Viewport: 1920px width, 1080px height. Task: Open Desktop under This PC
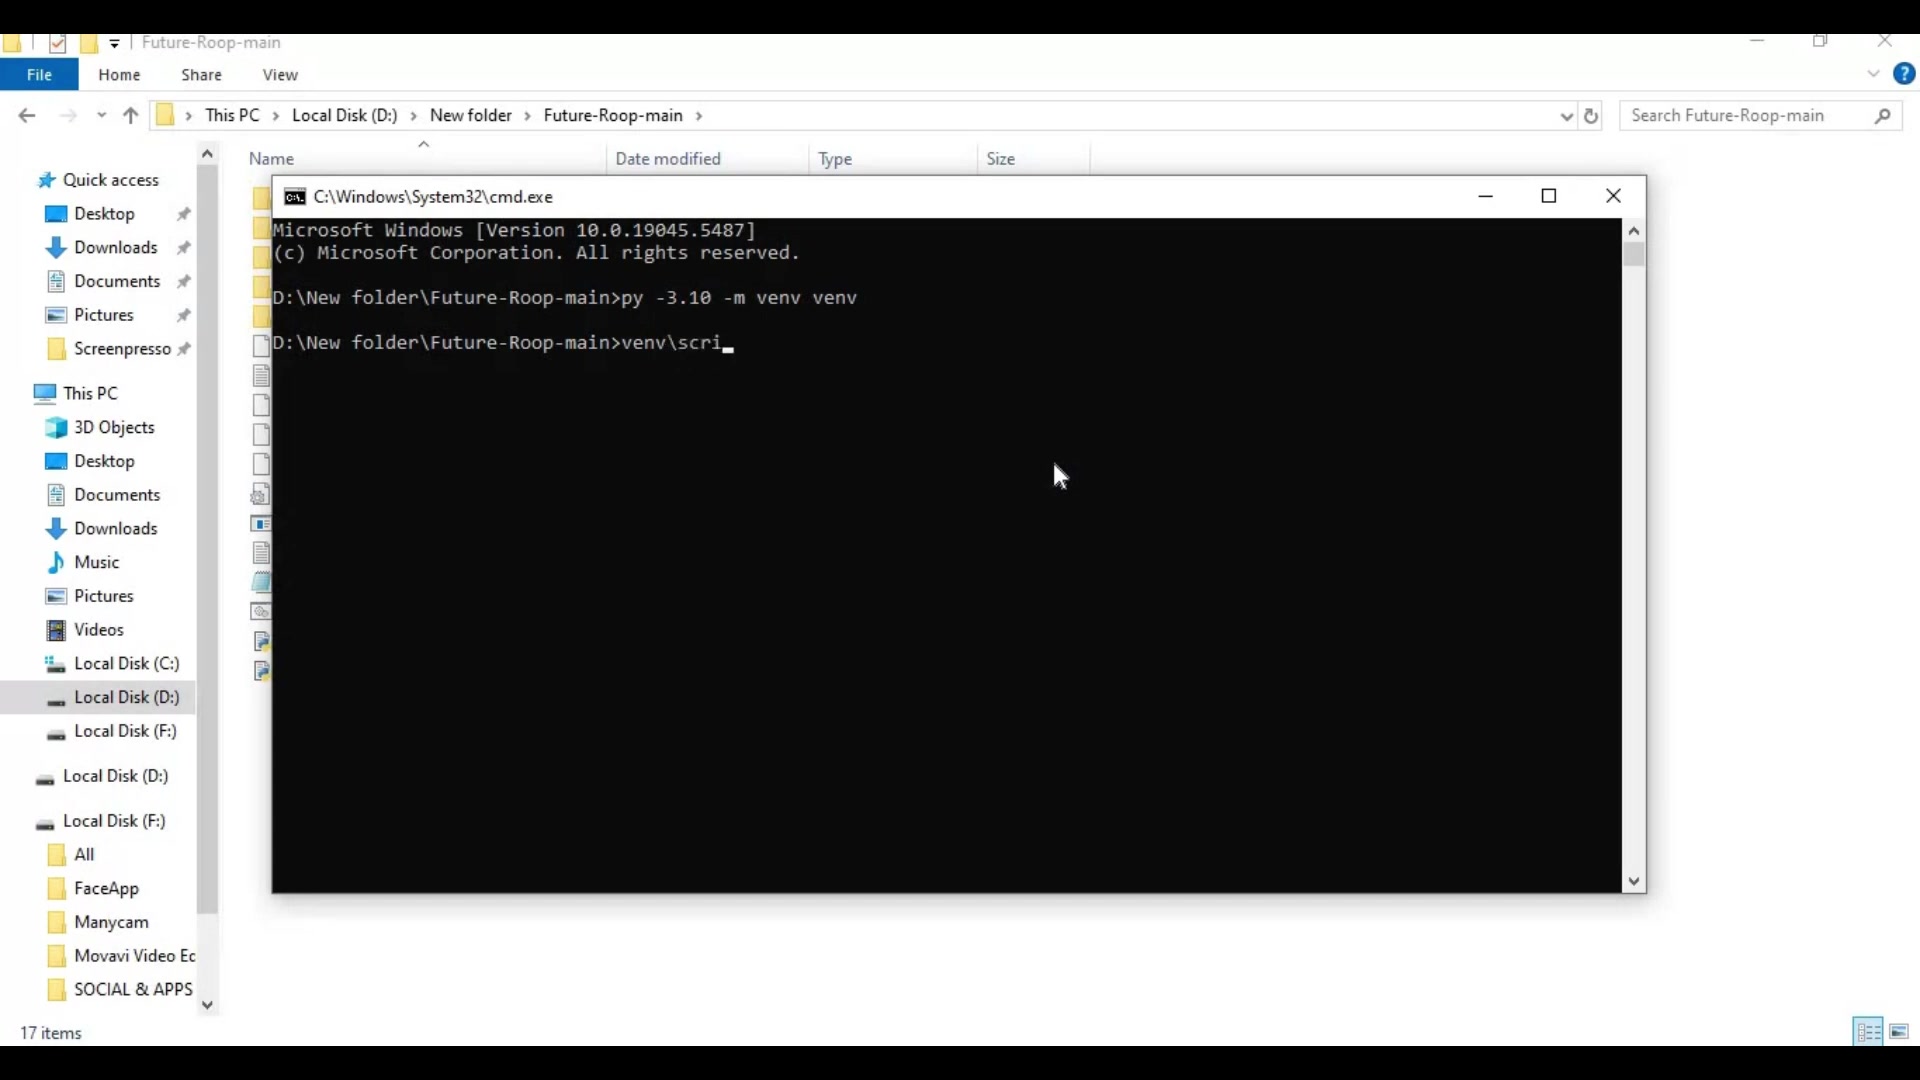click(x=104, y=462)
